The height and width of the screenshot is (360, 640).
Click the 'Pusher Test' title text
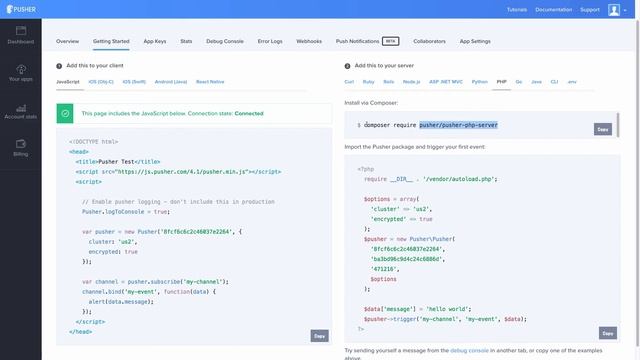pyautogui.click(x=116, y=162)
